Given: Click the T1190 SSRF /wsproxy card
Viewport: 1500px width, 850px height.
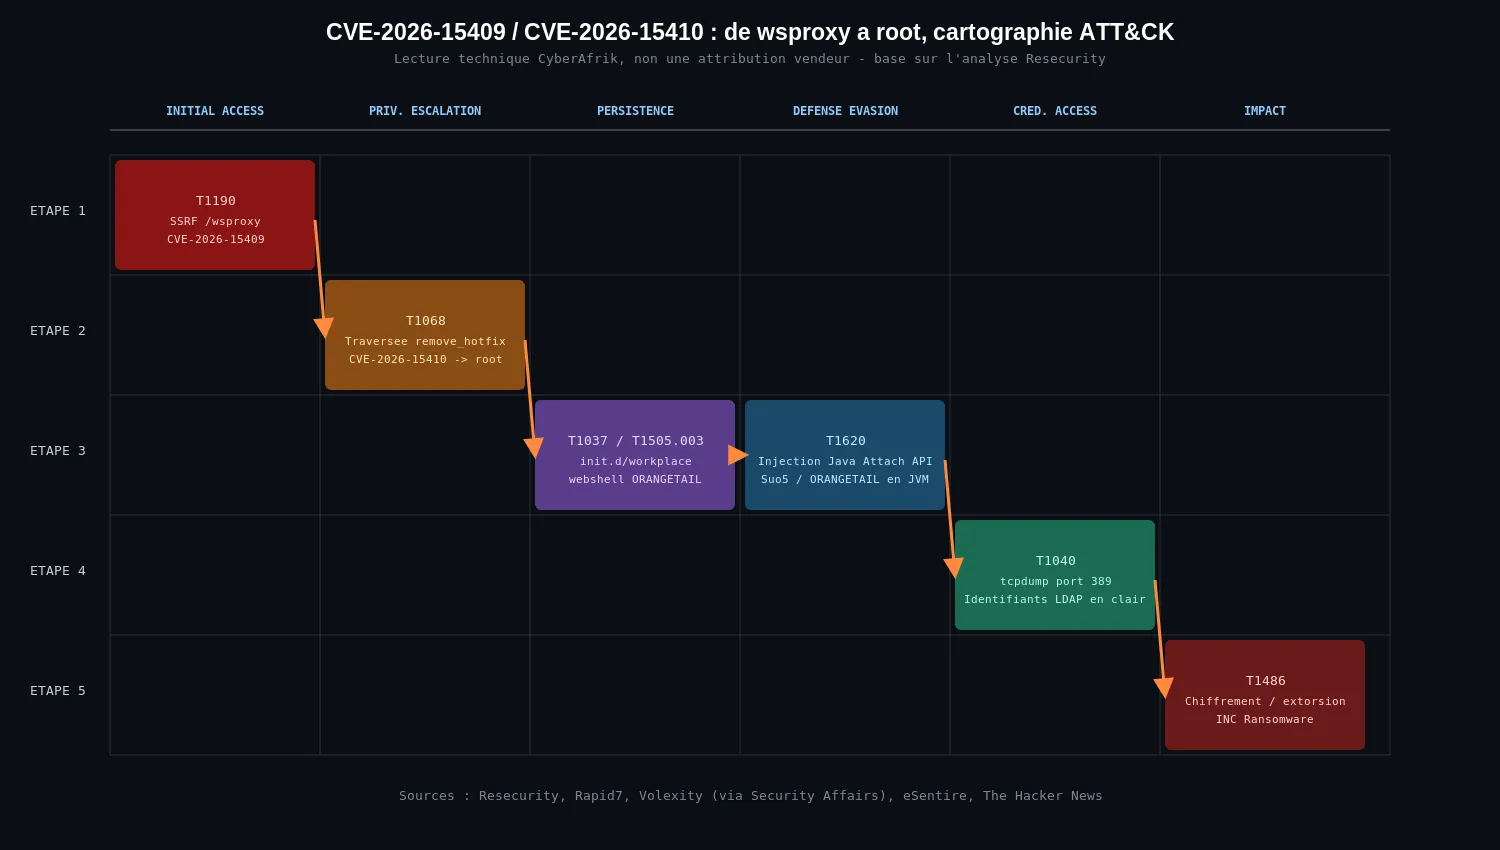Looking at the screenshot, I should [x=215, y=215].
